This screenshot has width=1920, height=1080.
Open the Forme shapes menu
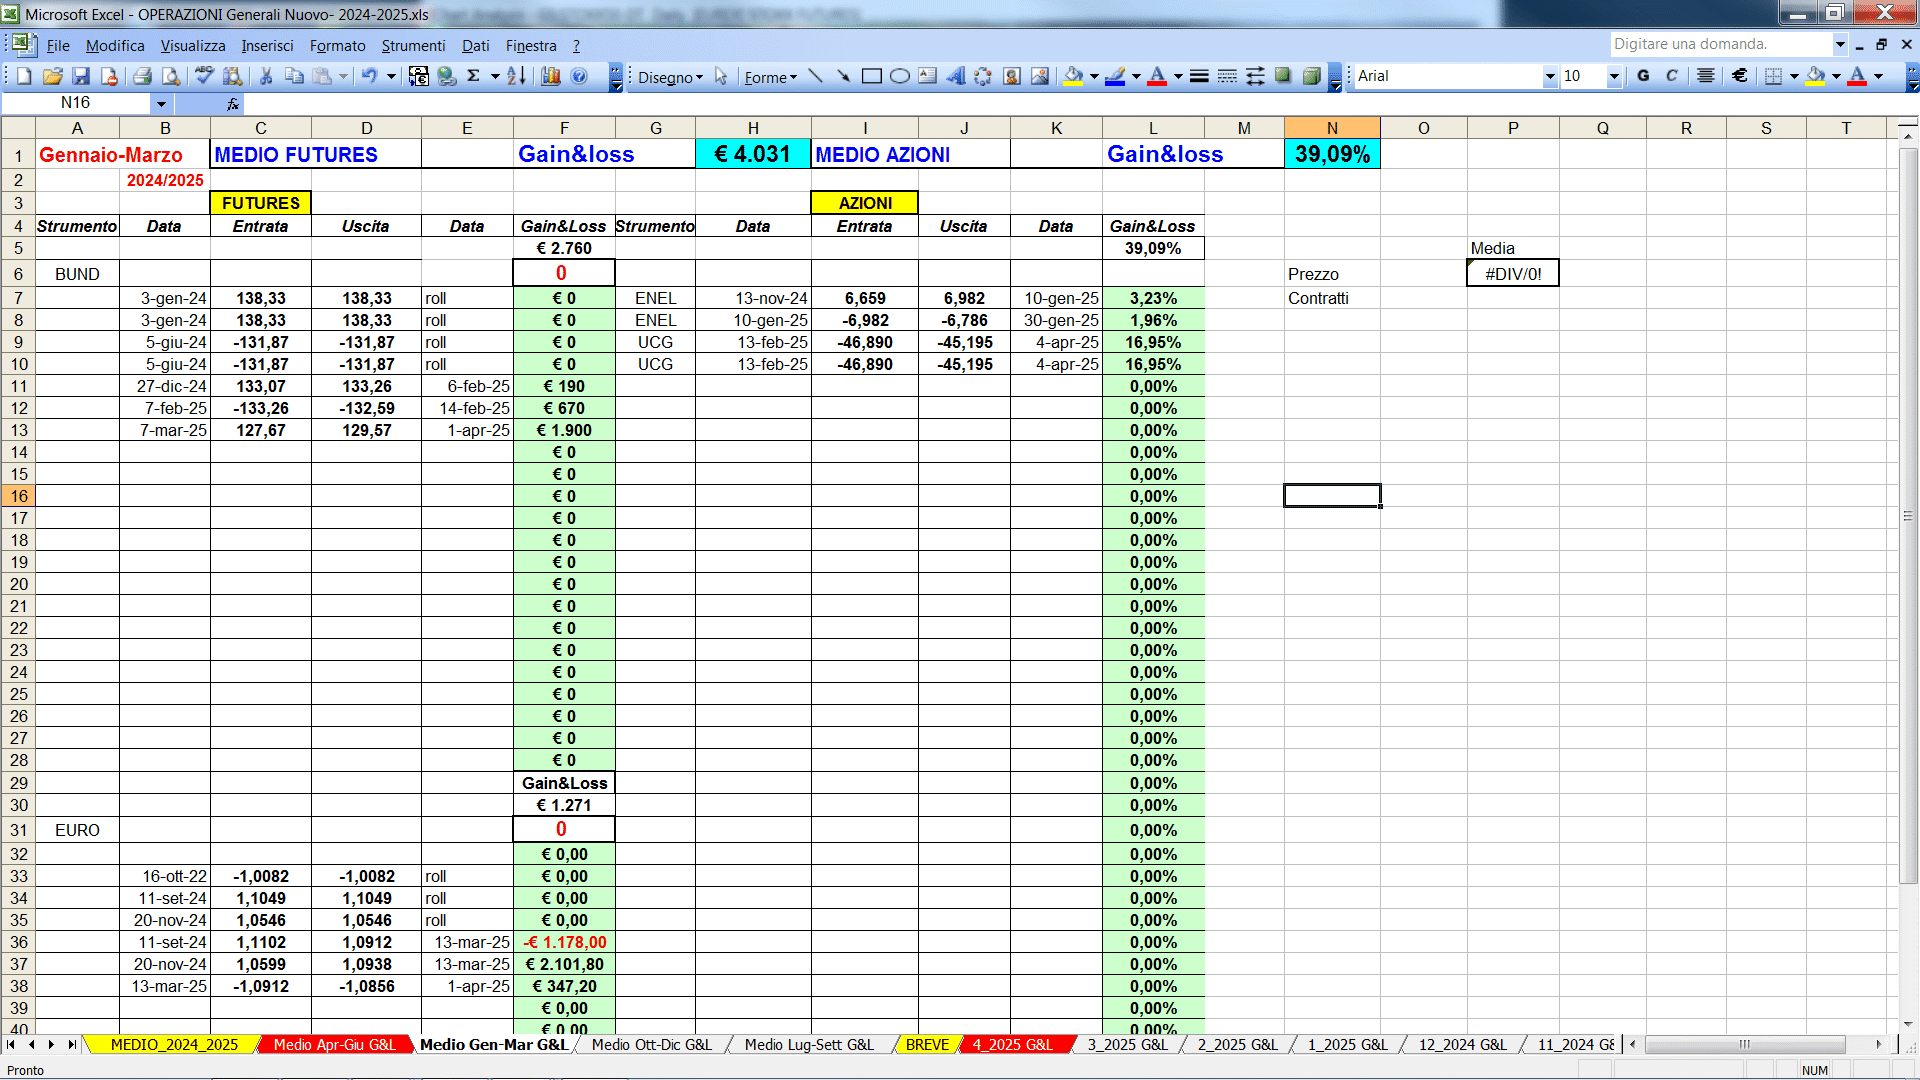[x=770, y=77]
